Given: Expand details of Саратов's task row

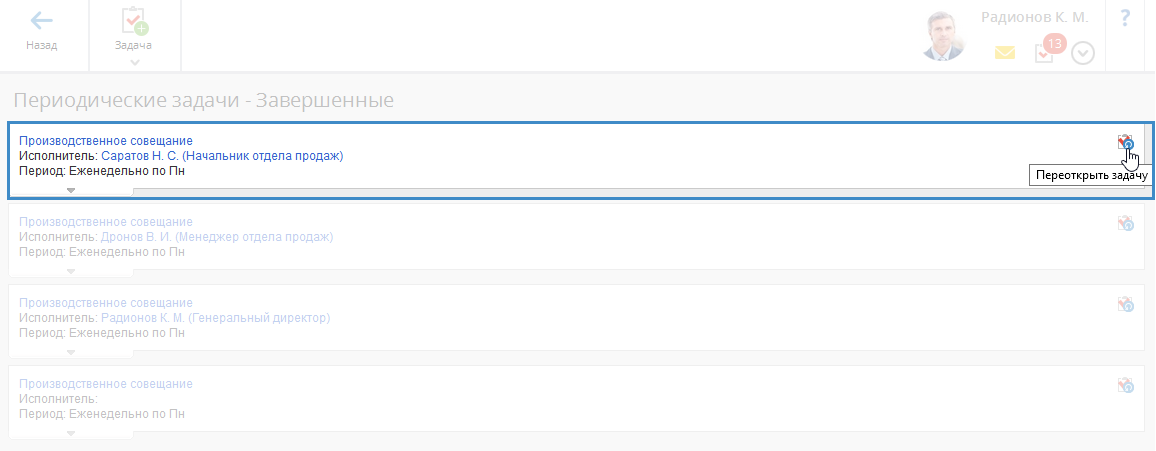Looking at the screenshot, I should tap(70, 190).
